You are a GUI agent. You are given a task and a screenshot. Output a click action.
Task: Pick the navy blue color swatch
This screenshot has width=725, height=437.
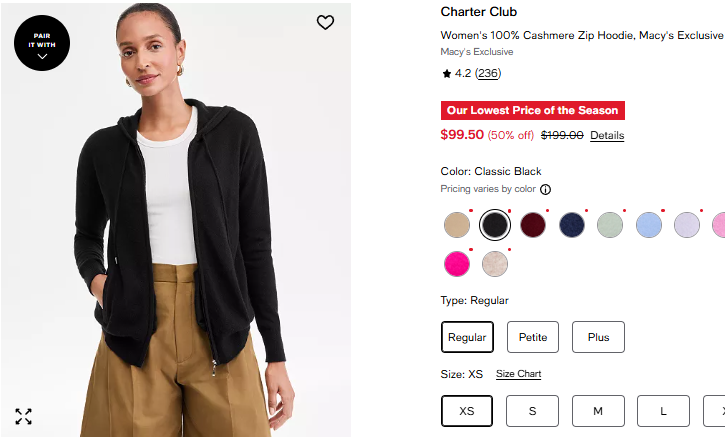click(572, 225)
